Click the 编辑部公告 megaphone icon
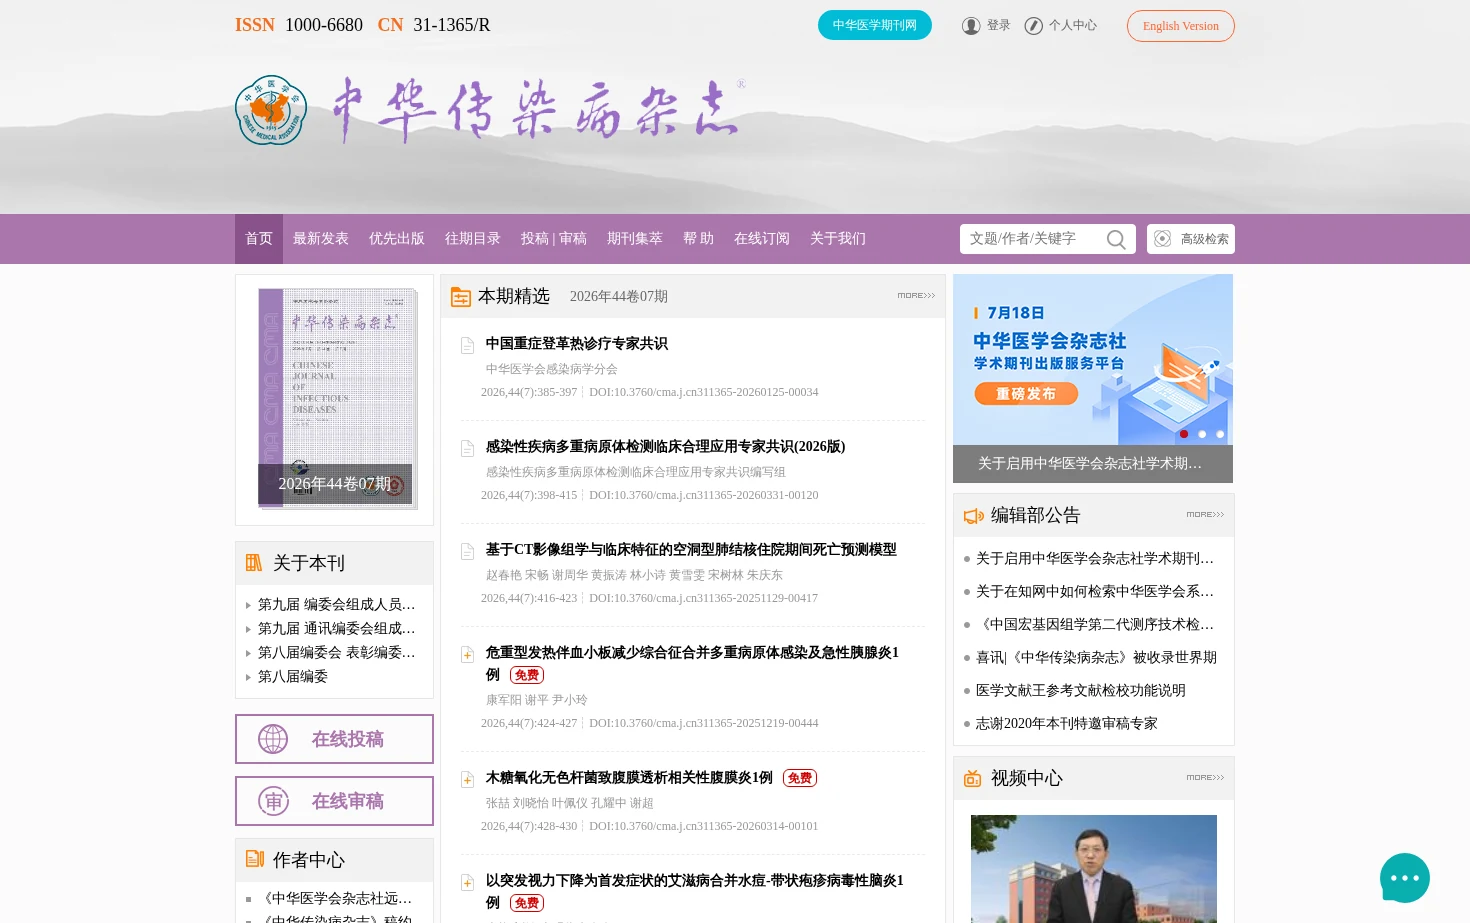Viewport: 1470px width, 923px height. pyautogui.click(x=973, y=516)
